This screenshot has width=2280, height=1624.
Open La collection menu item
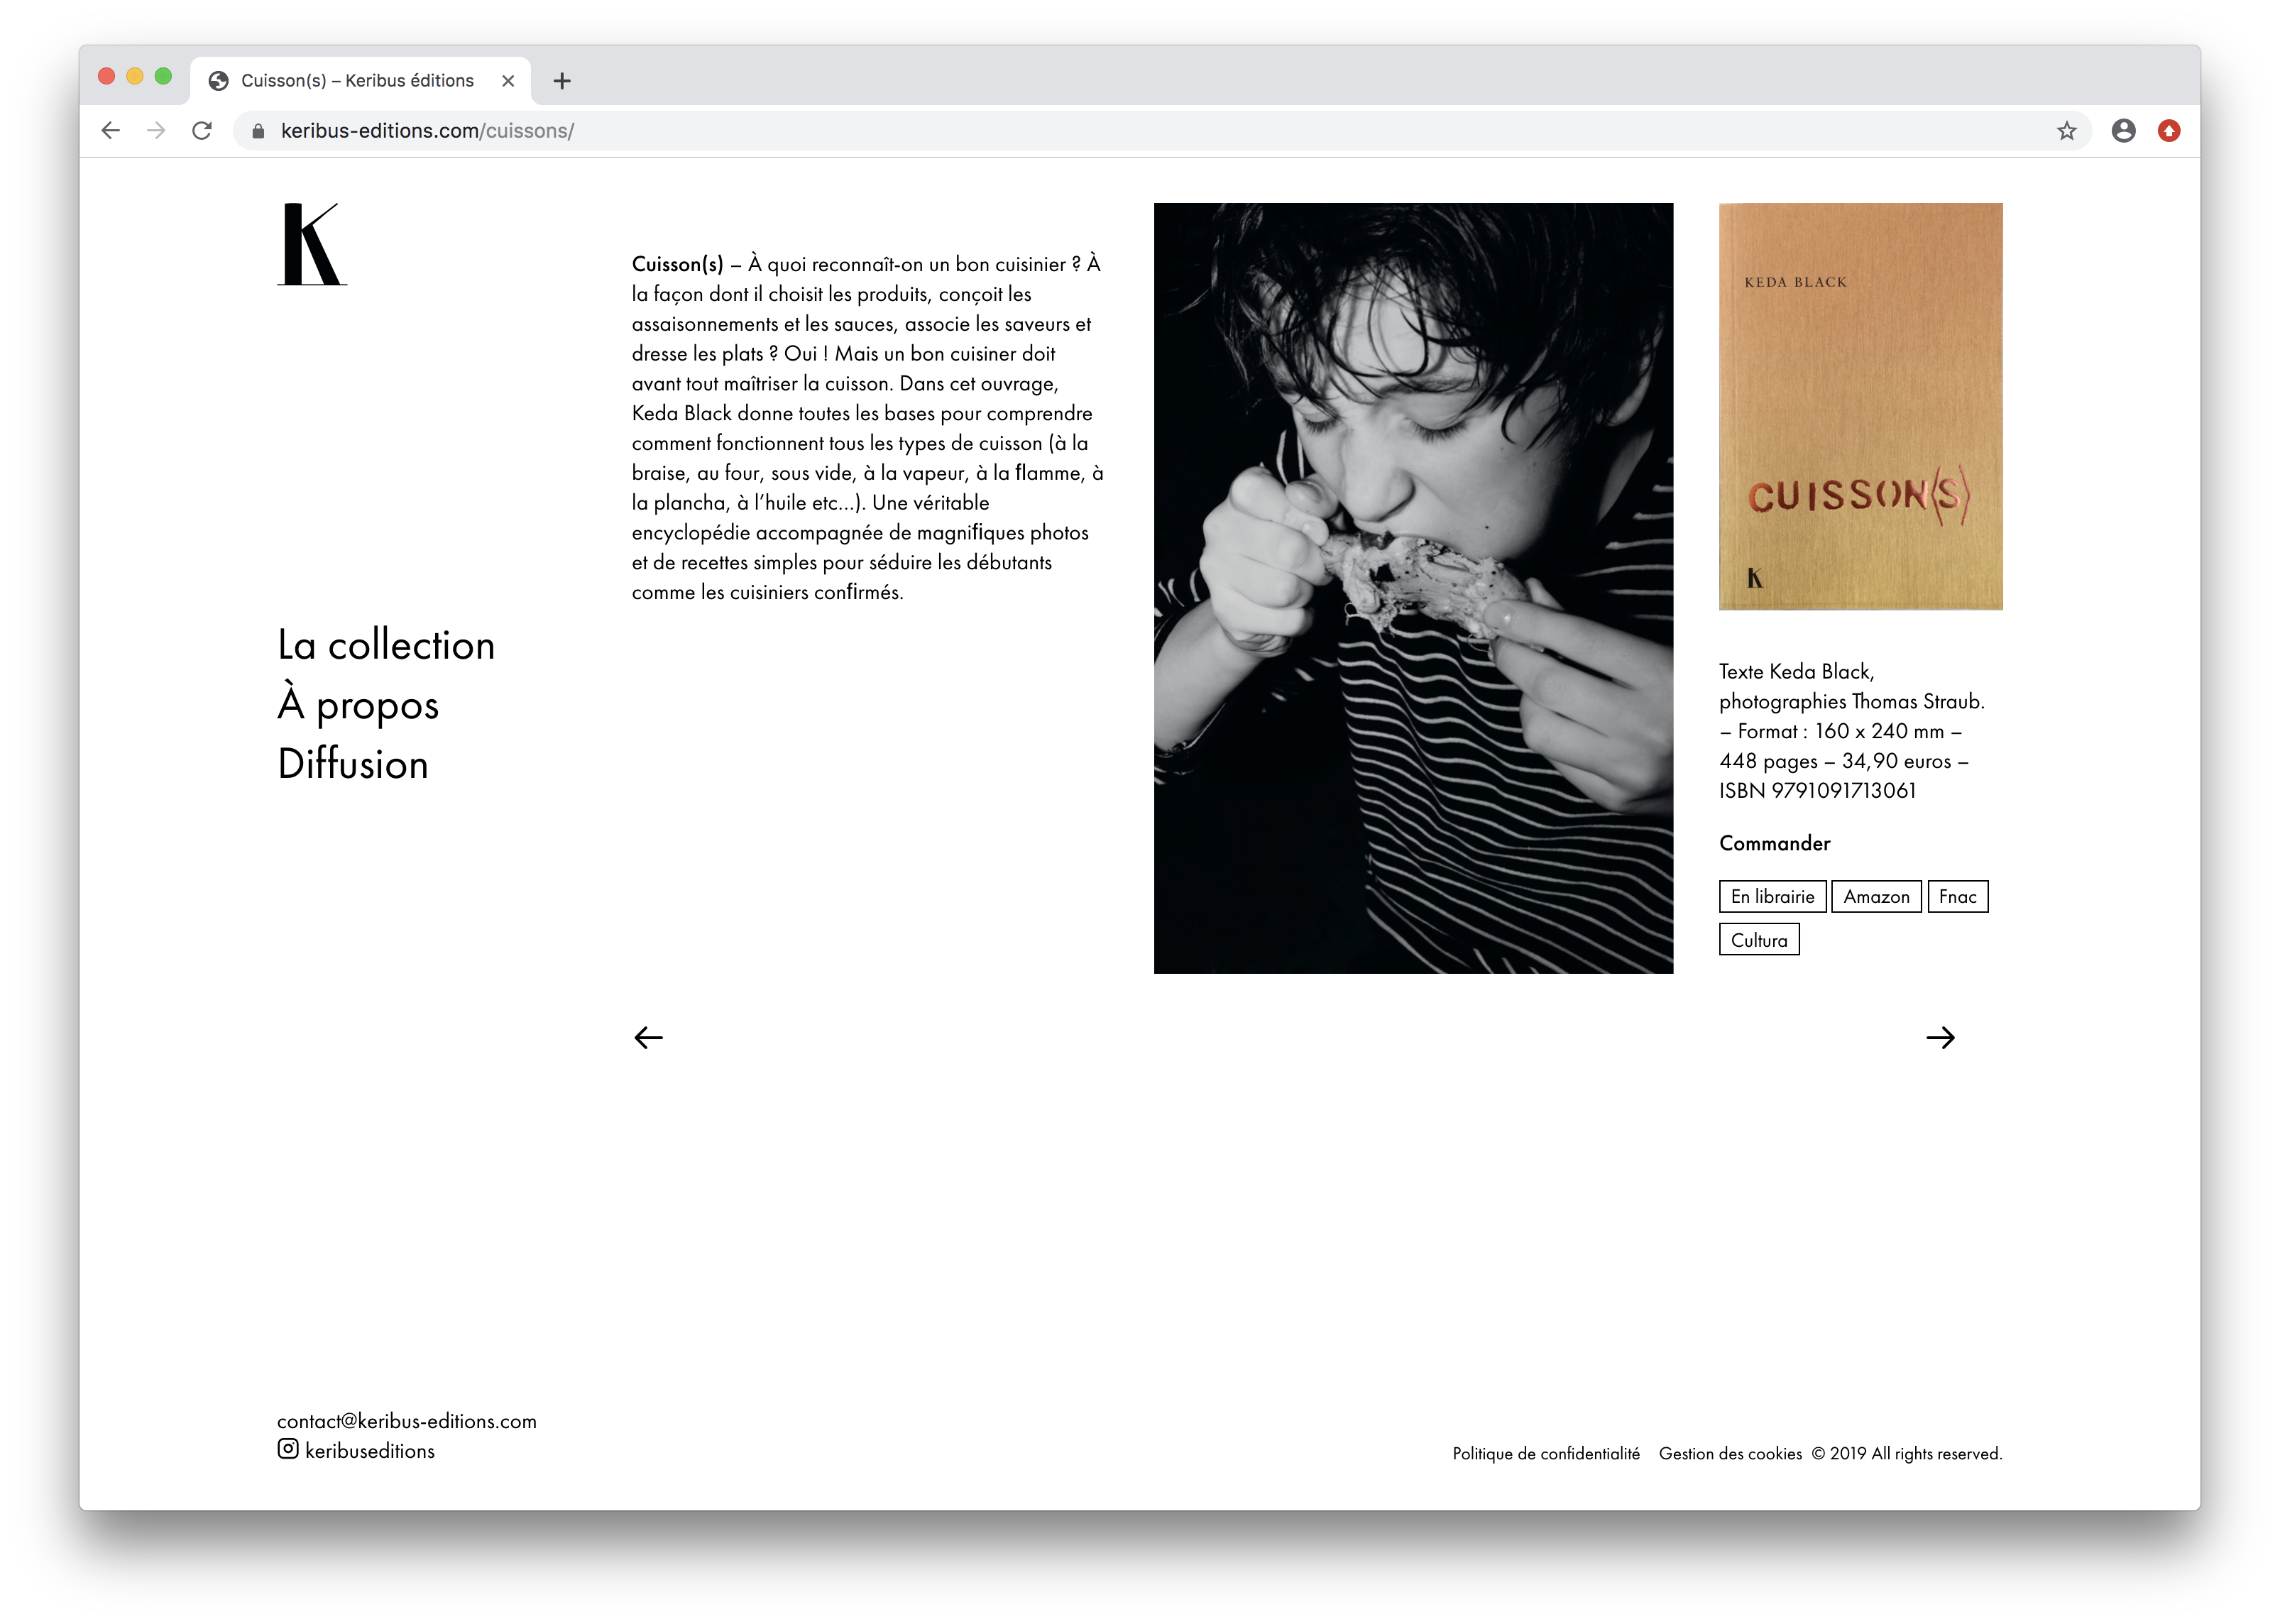(x=386, y=645)
